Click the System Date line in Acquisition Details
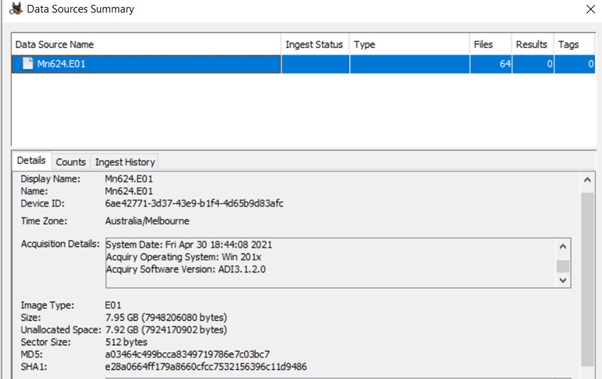 [x=189, y=245]
